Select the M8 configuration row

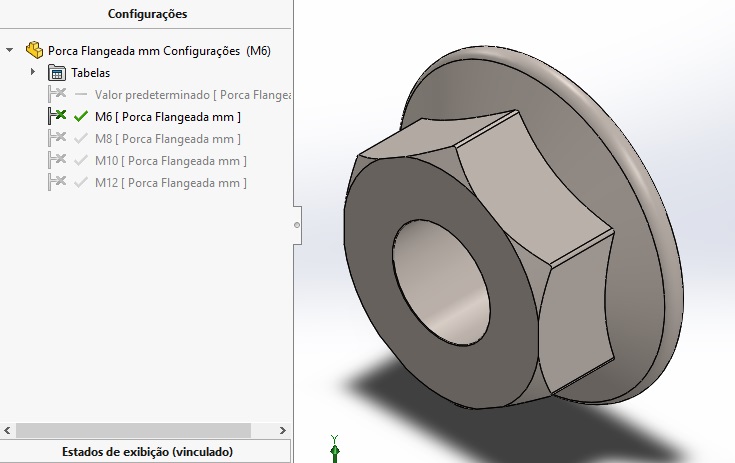pyautogui.click(x=168, y=139)
